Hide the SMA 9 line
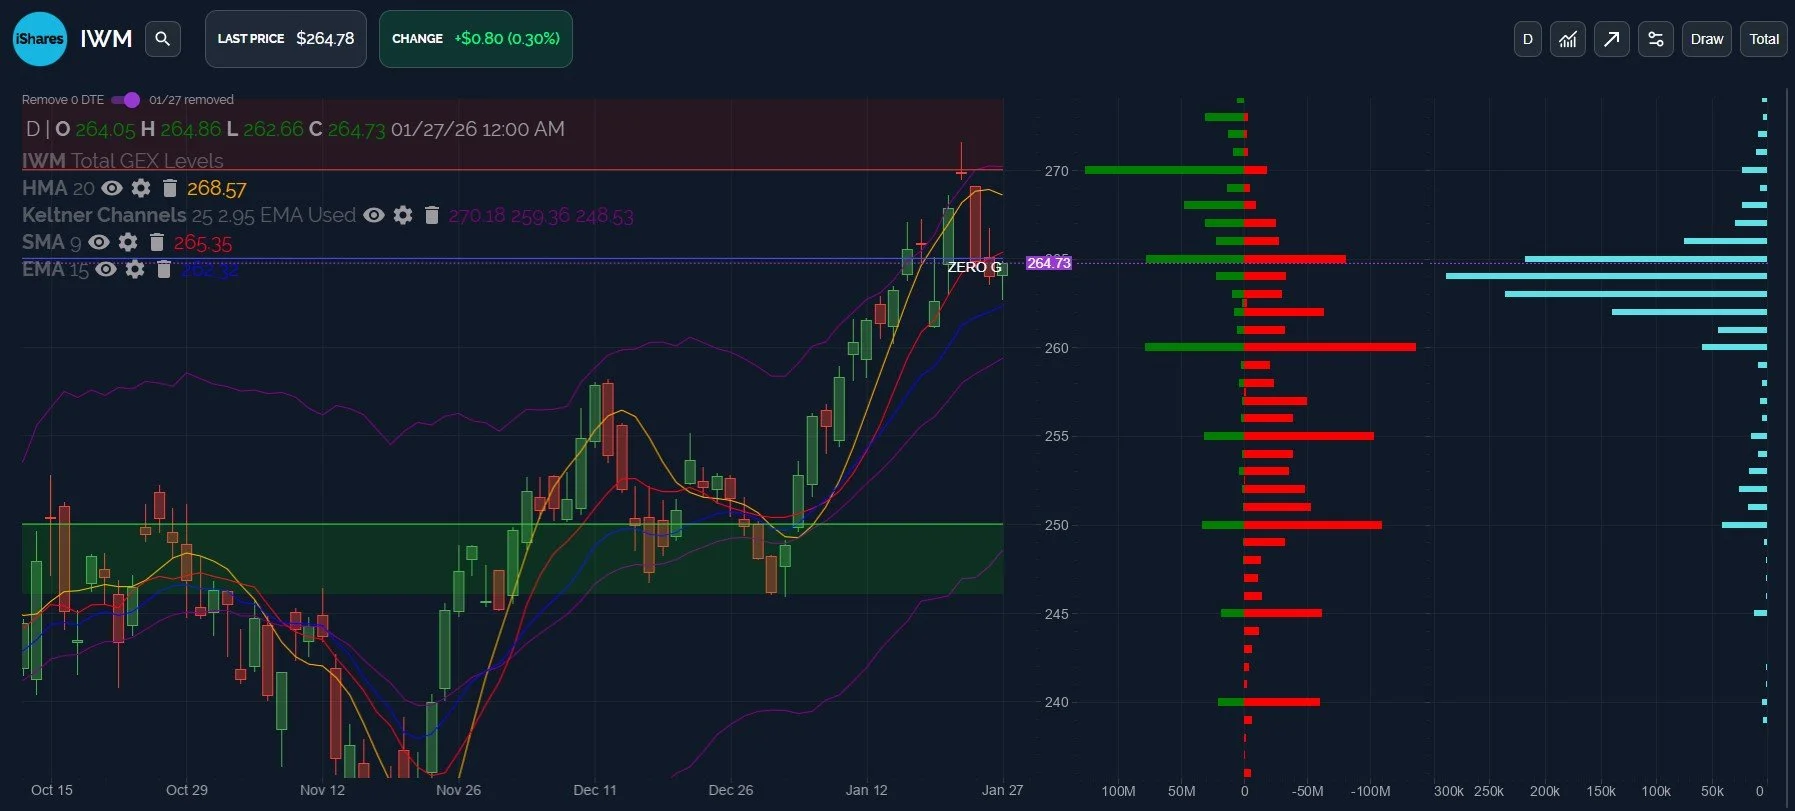 tap(99, 242)
